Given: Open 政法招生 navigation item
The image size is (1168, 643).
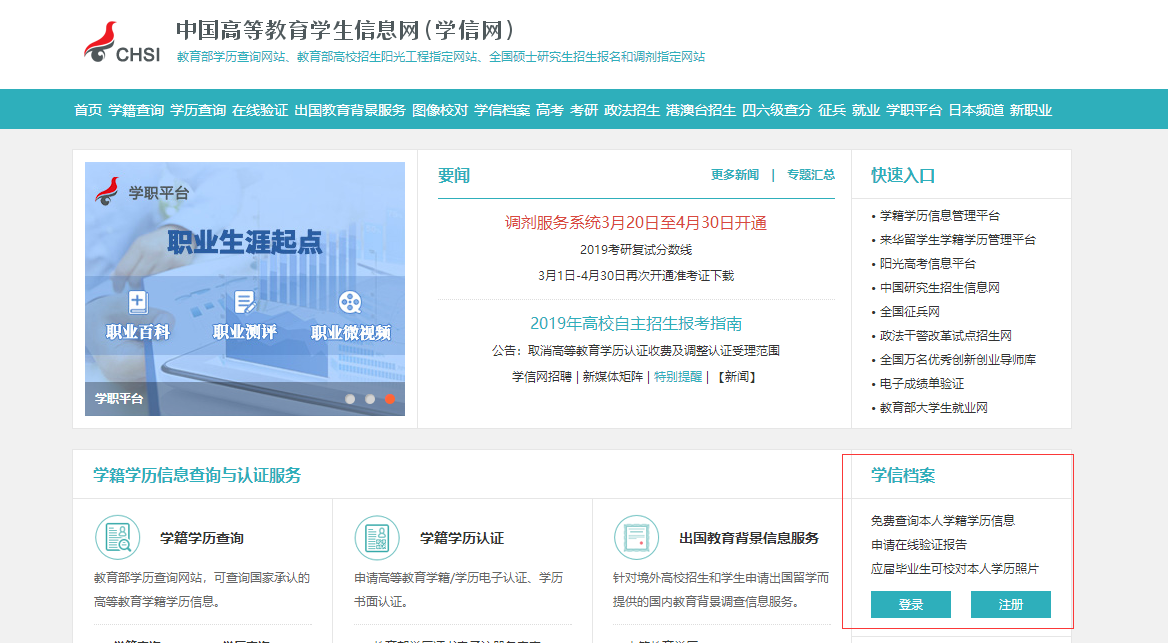Looking at the screenshot, I should click(x=631, y=110).
